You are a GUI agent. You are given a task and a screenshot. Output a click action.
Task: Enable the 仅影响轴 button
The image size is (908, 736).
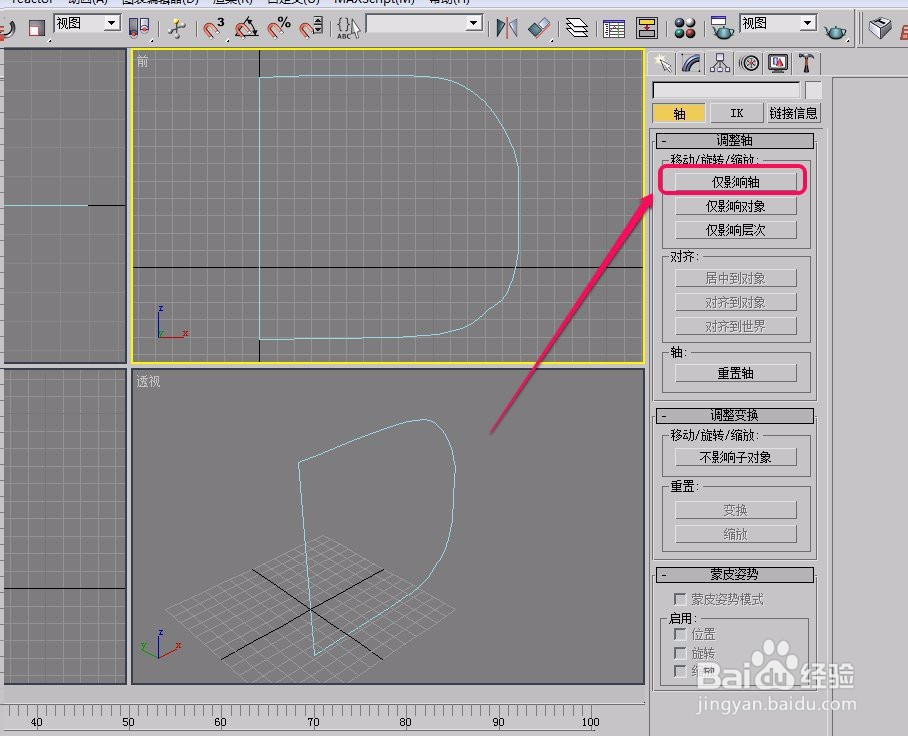[735, 182]
